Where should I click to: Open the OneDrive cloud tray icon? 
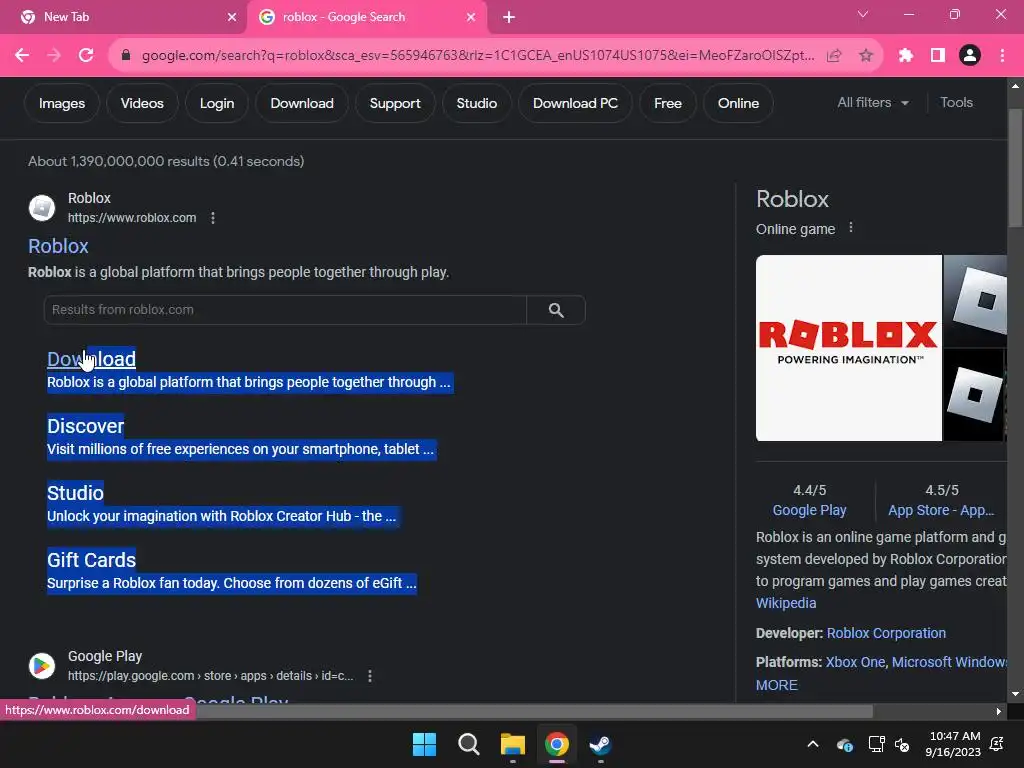coord(844,744)
